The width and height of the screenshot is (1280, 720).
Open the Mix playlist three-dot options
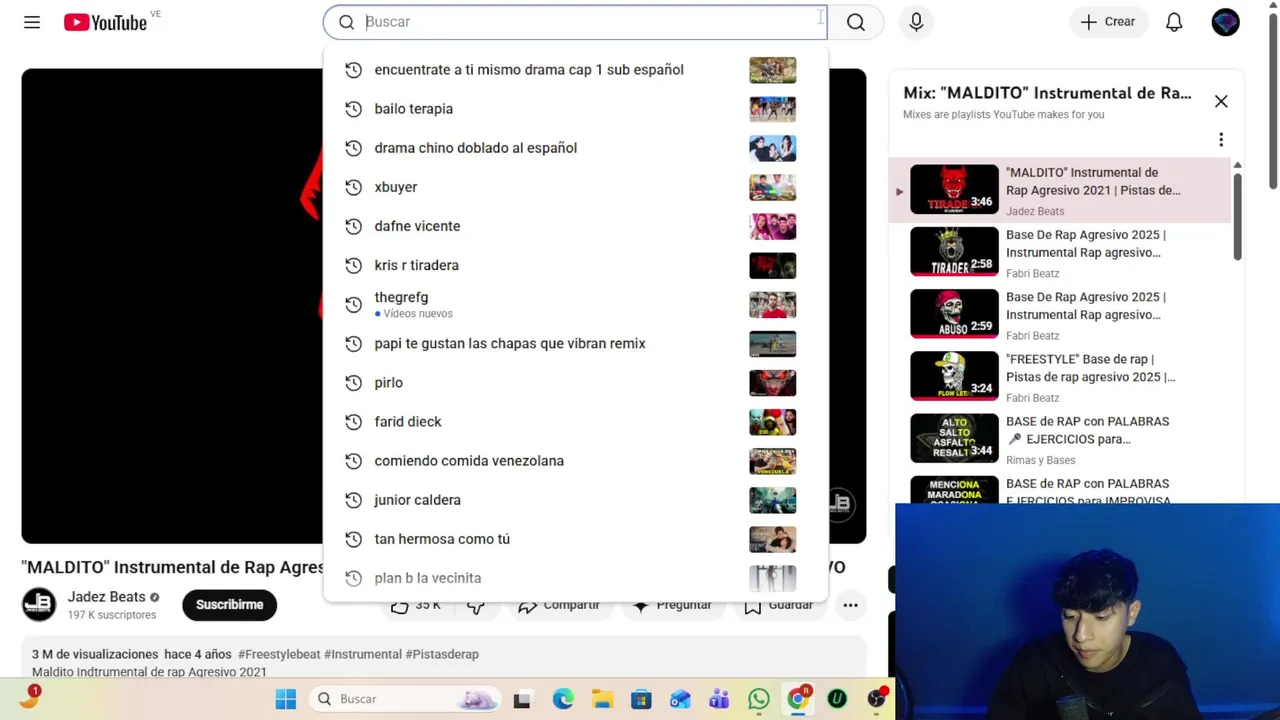click(1221, 140)
